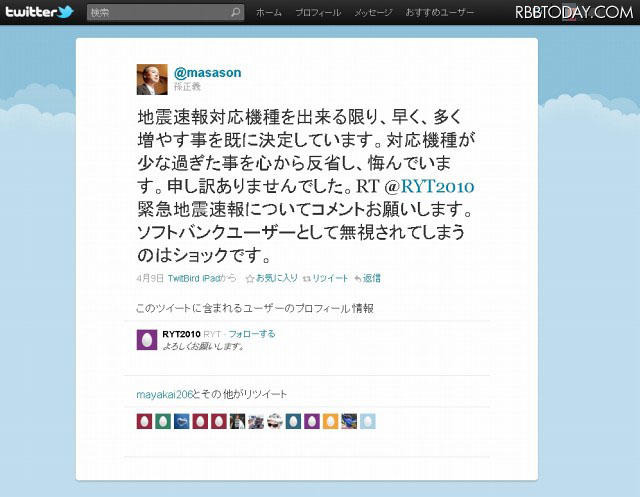640x497 pixels.
Task: Click the orange egg retweeter avatar
Action: coord(331,421)
